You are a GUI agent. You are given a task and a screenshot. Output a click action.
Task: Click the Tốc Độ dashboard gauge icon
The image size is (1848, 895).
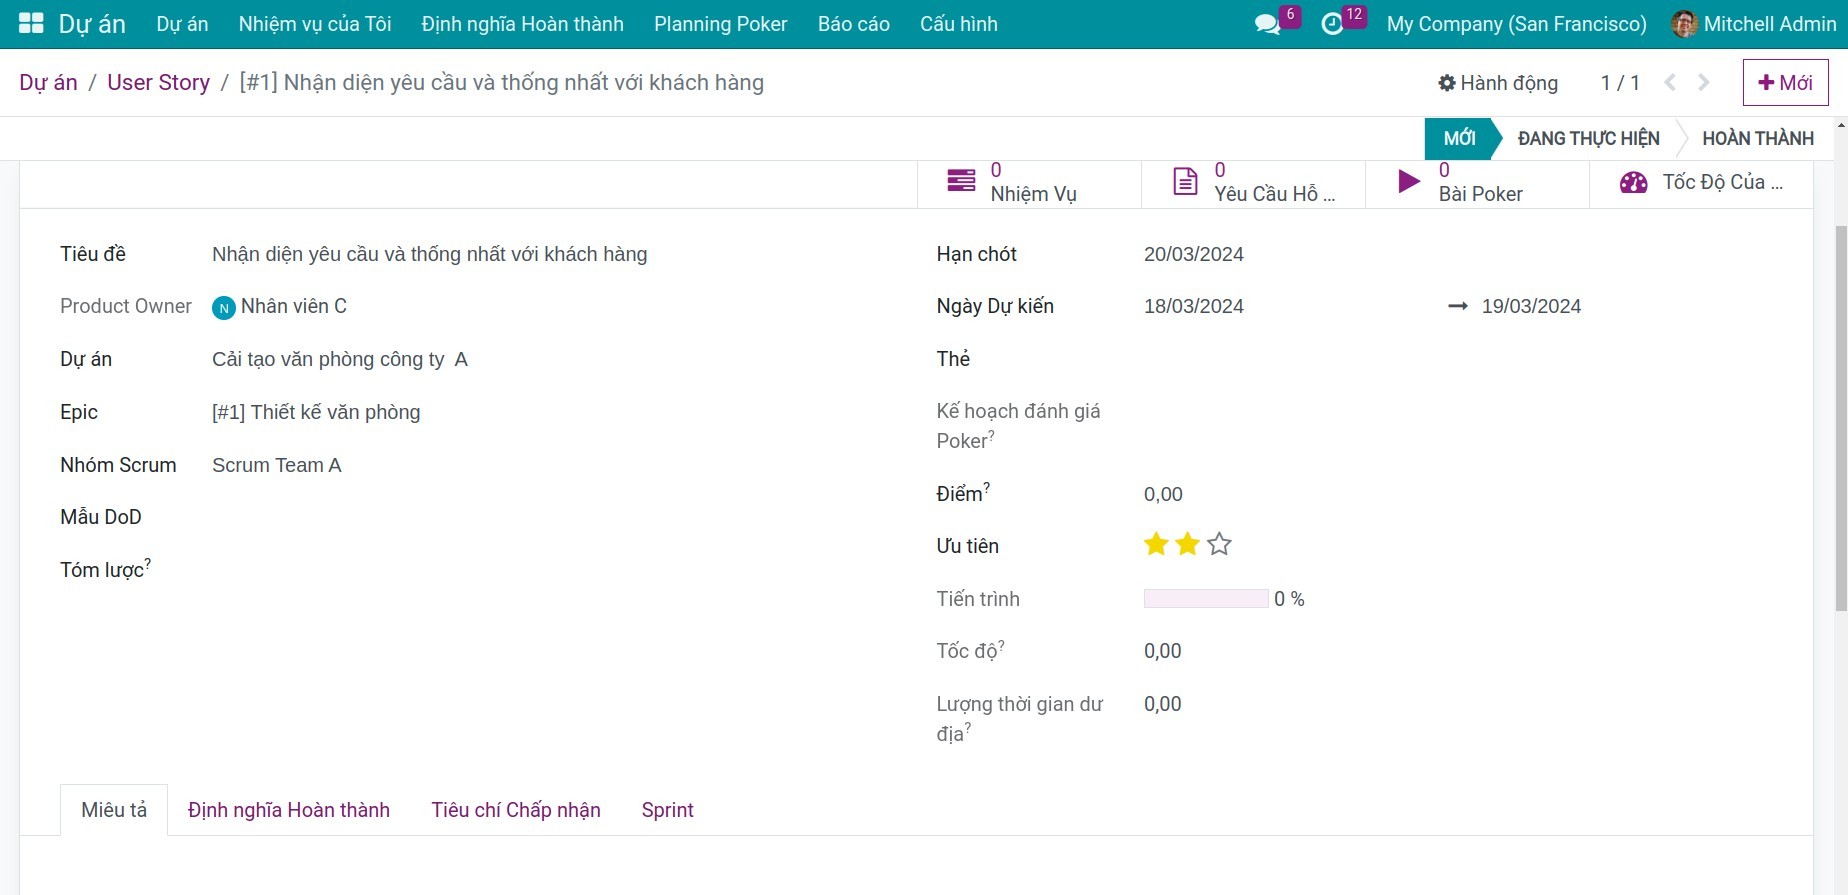[x=1633, y=182]
